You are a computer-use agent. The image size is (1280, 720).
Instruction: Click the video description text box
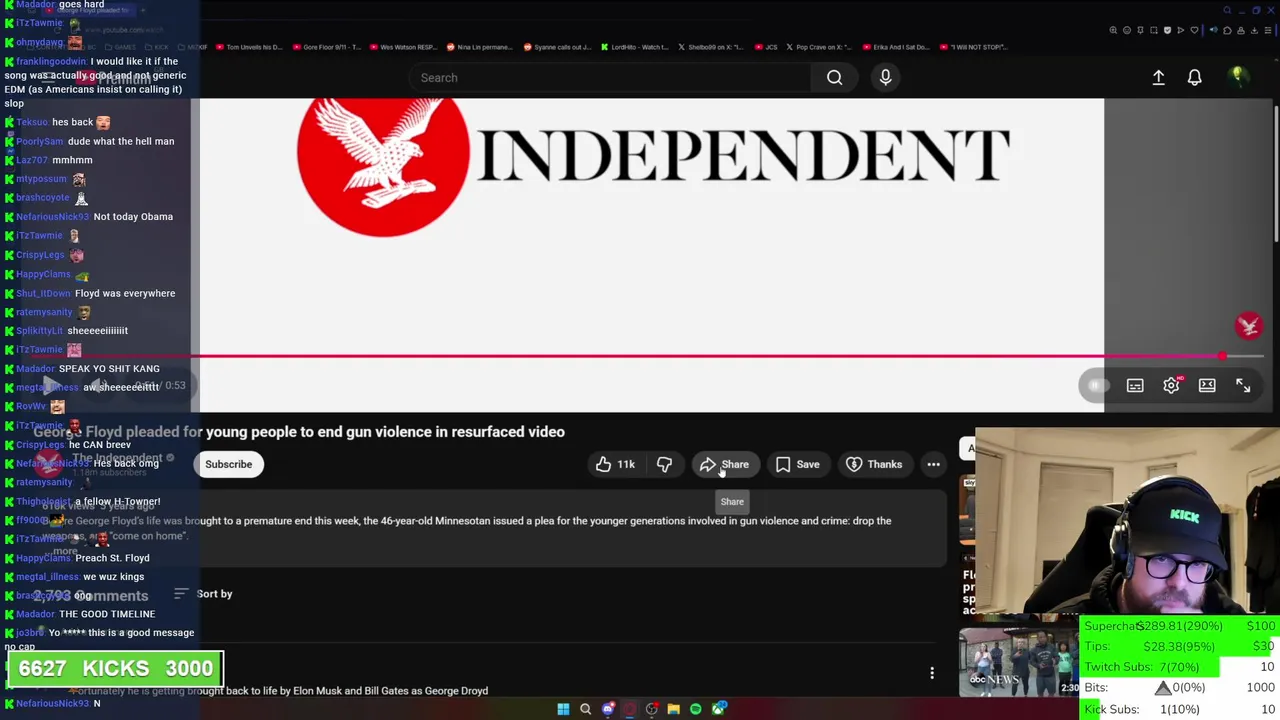point(490,528)
